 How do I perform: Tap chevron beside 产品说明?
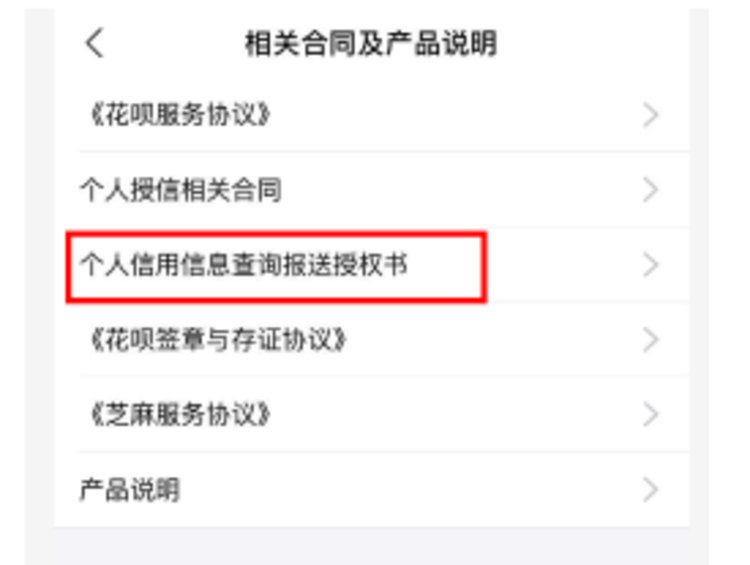click(651, 489)
